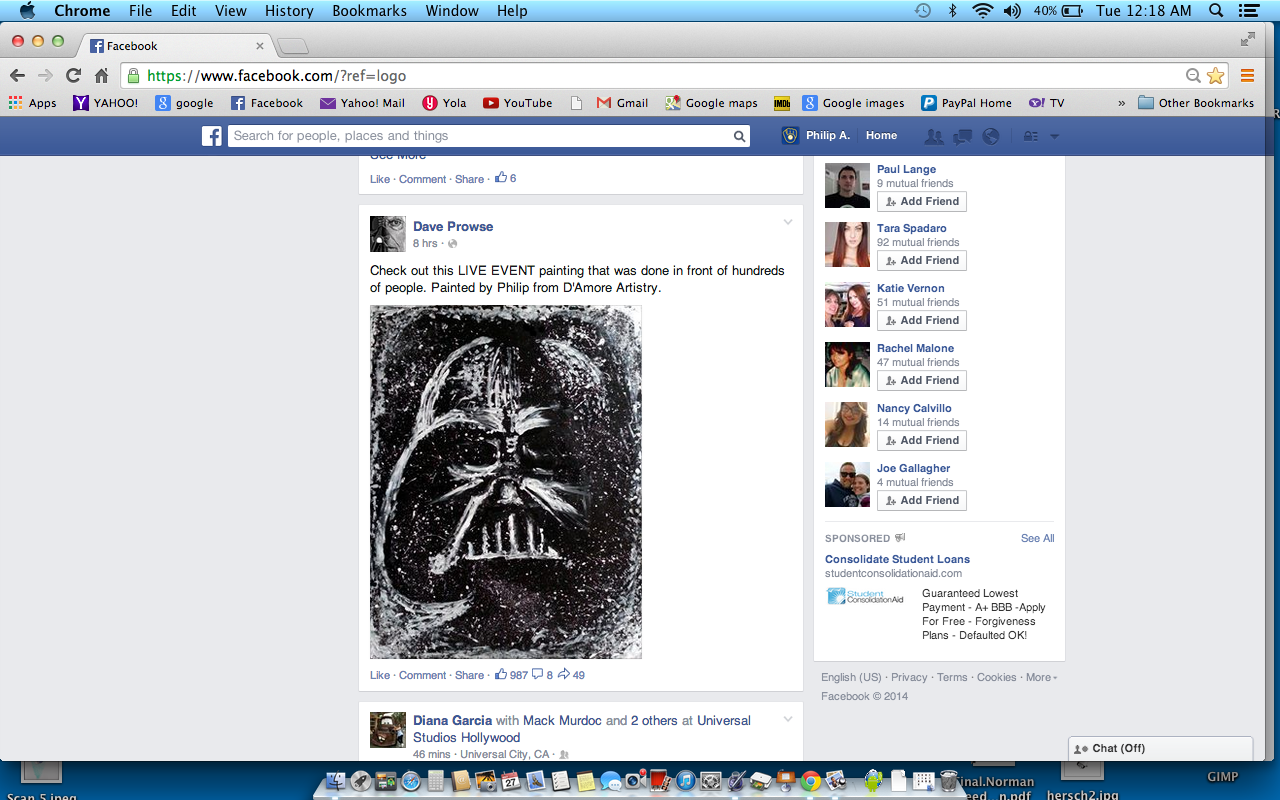Open the privacy shortcuts lock icon
This screenshot has height=800, width=1280.
click(1031, 136)
